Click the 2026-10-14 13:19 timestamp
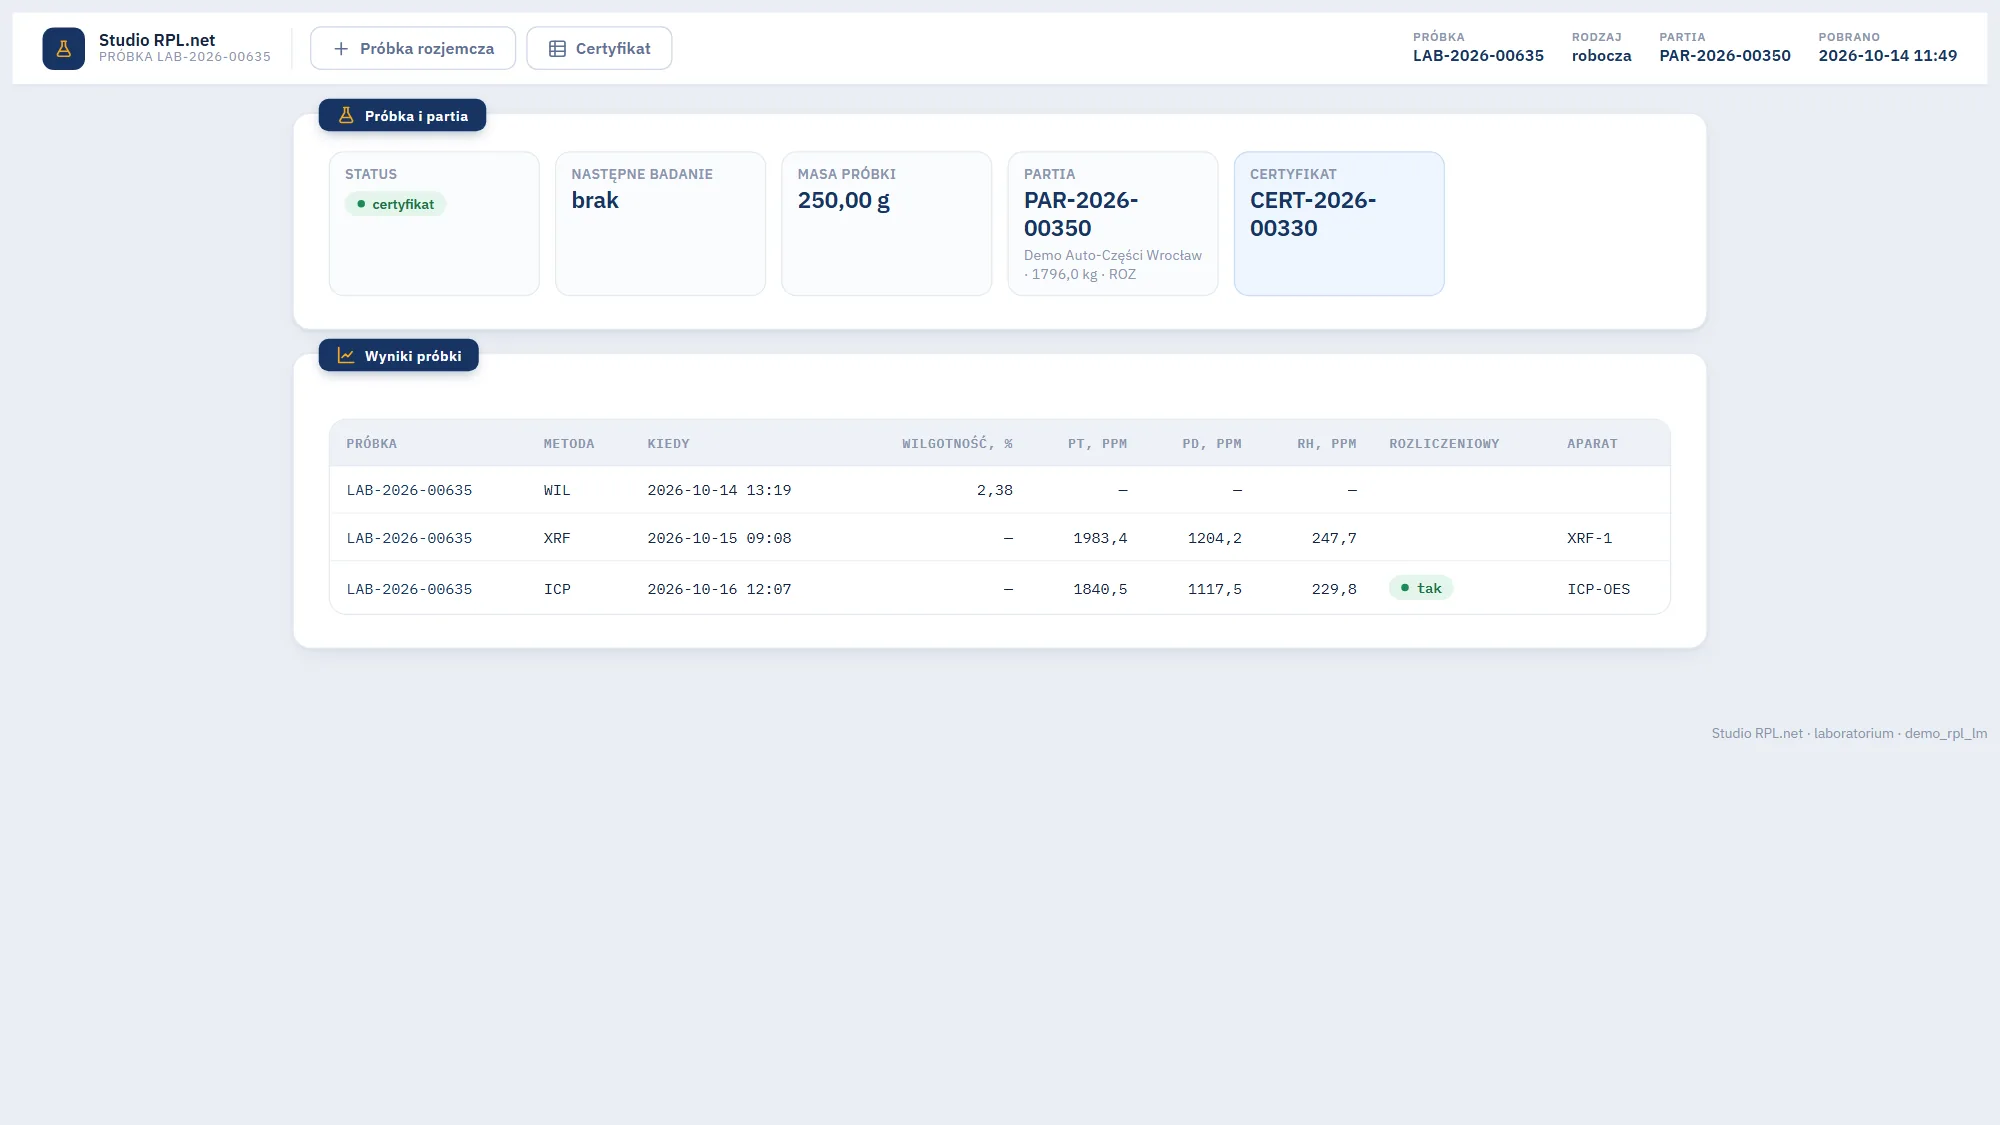 tap(719, 490)
